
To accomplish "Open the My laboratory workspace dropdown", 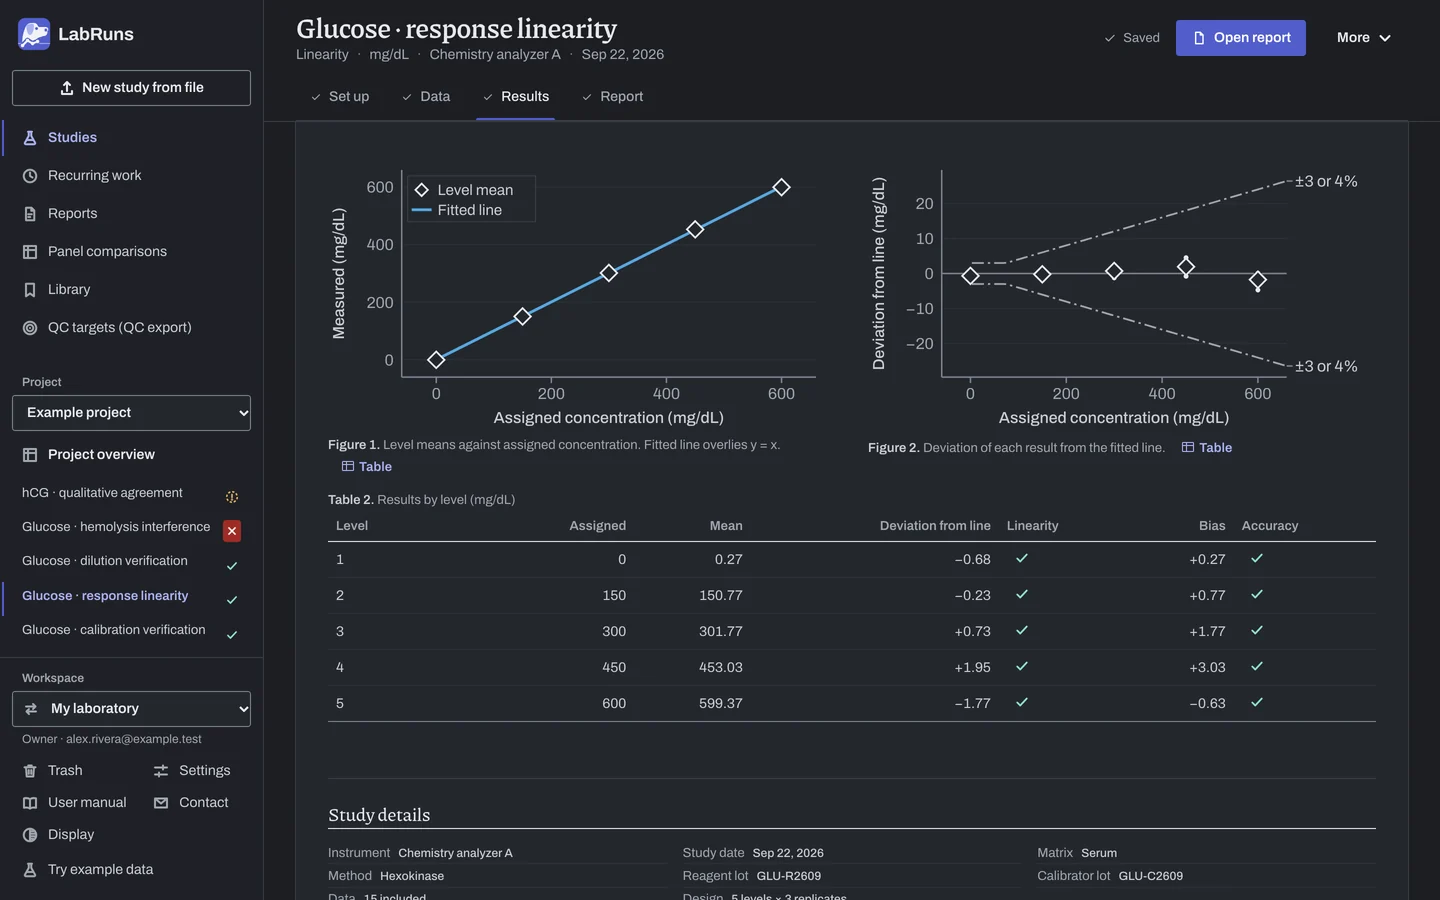I will click(x=131, y=709).
